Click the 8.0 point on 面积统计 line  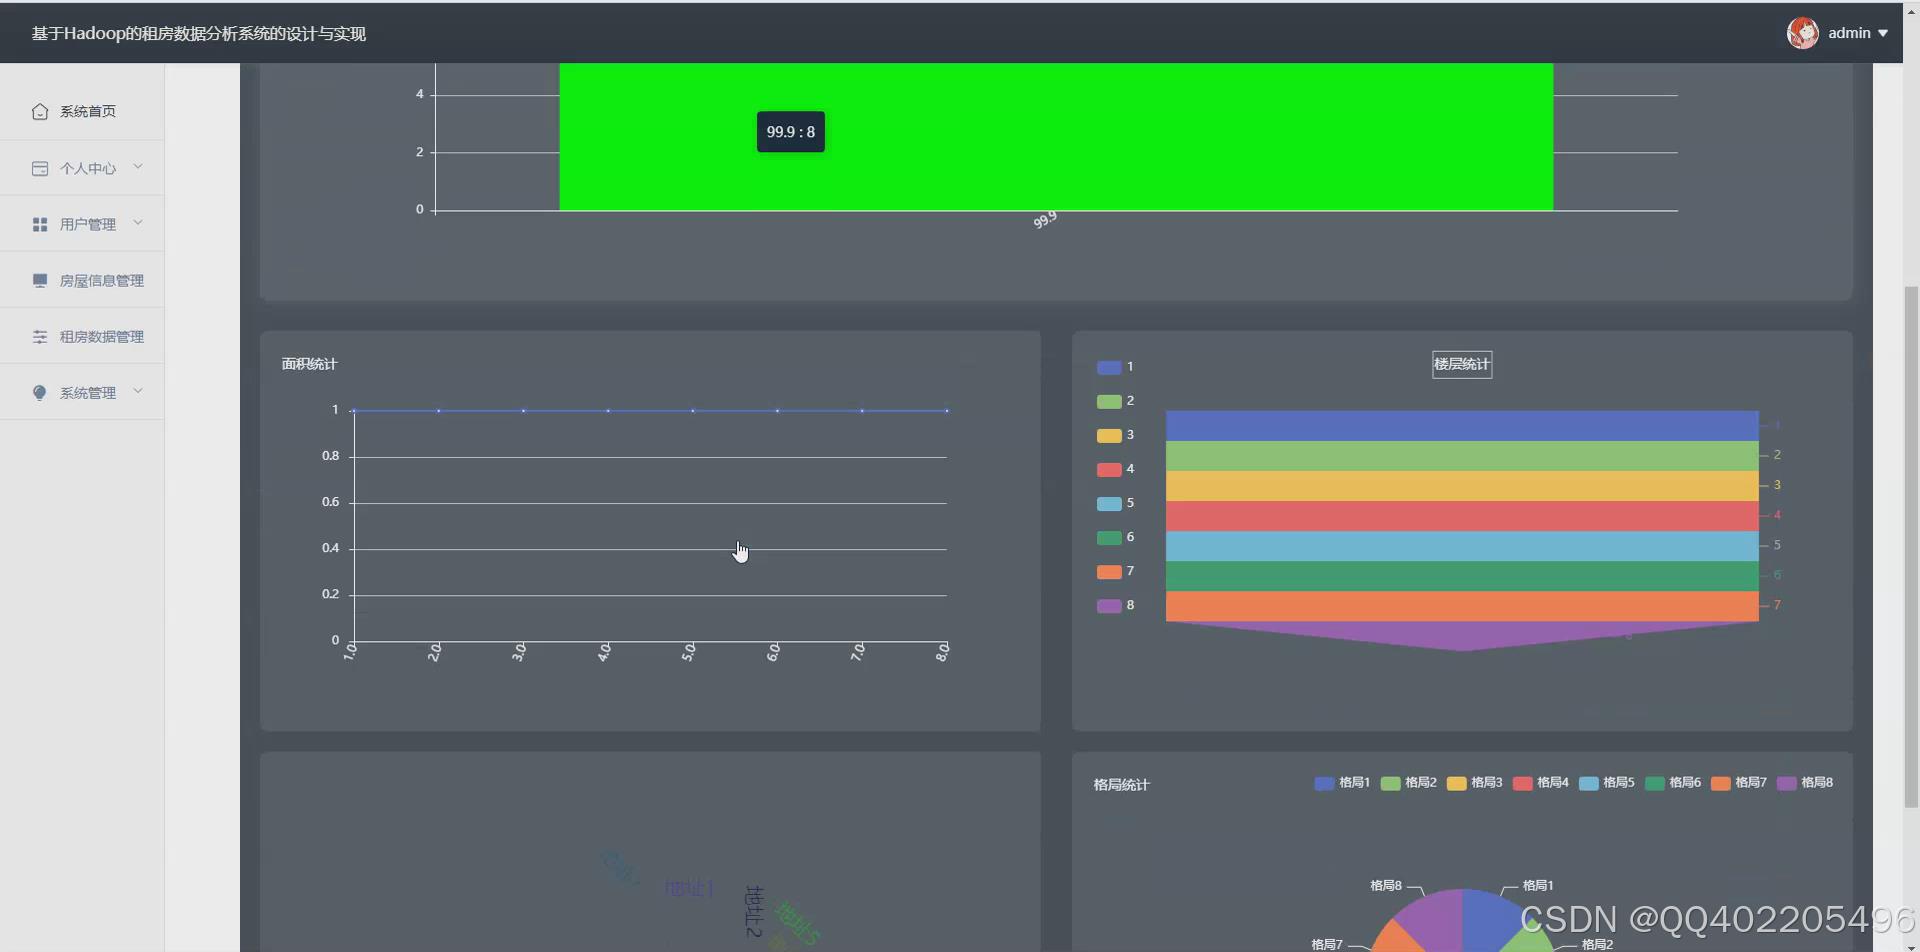click(947, 410)
